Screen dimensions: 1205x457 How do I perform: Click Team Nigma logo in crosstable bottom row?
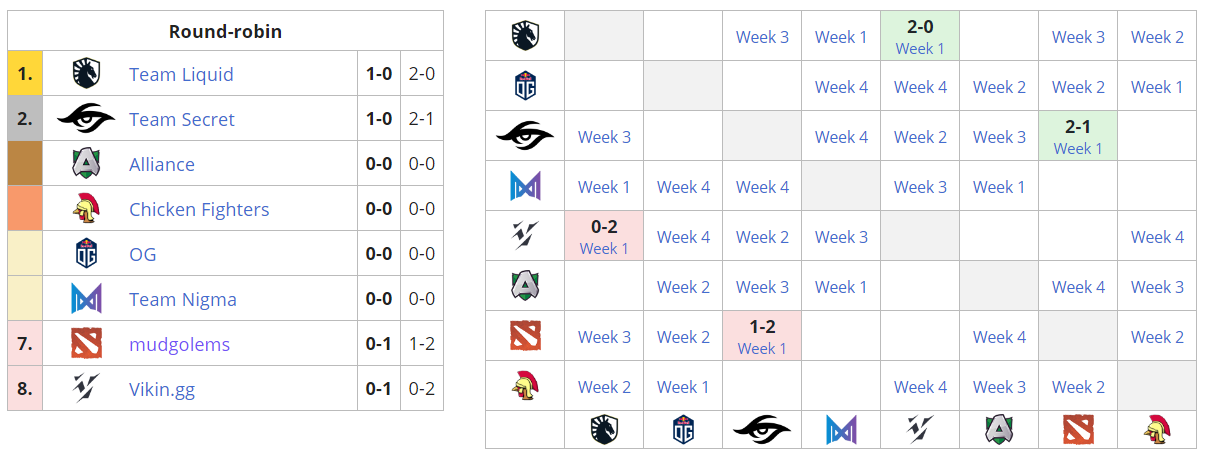pyautogui.click(x=841, y=429)
